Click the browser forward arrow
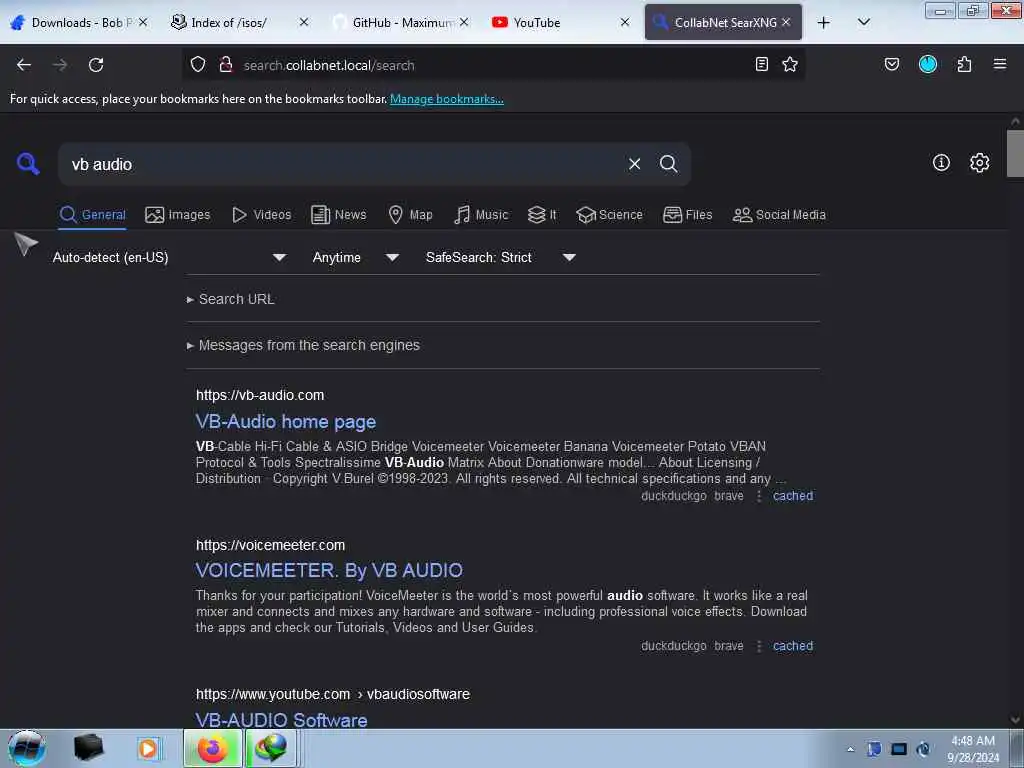This screenshot has height=768, width=1024. coord(59,65)
